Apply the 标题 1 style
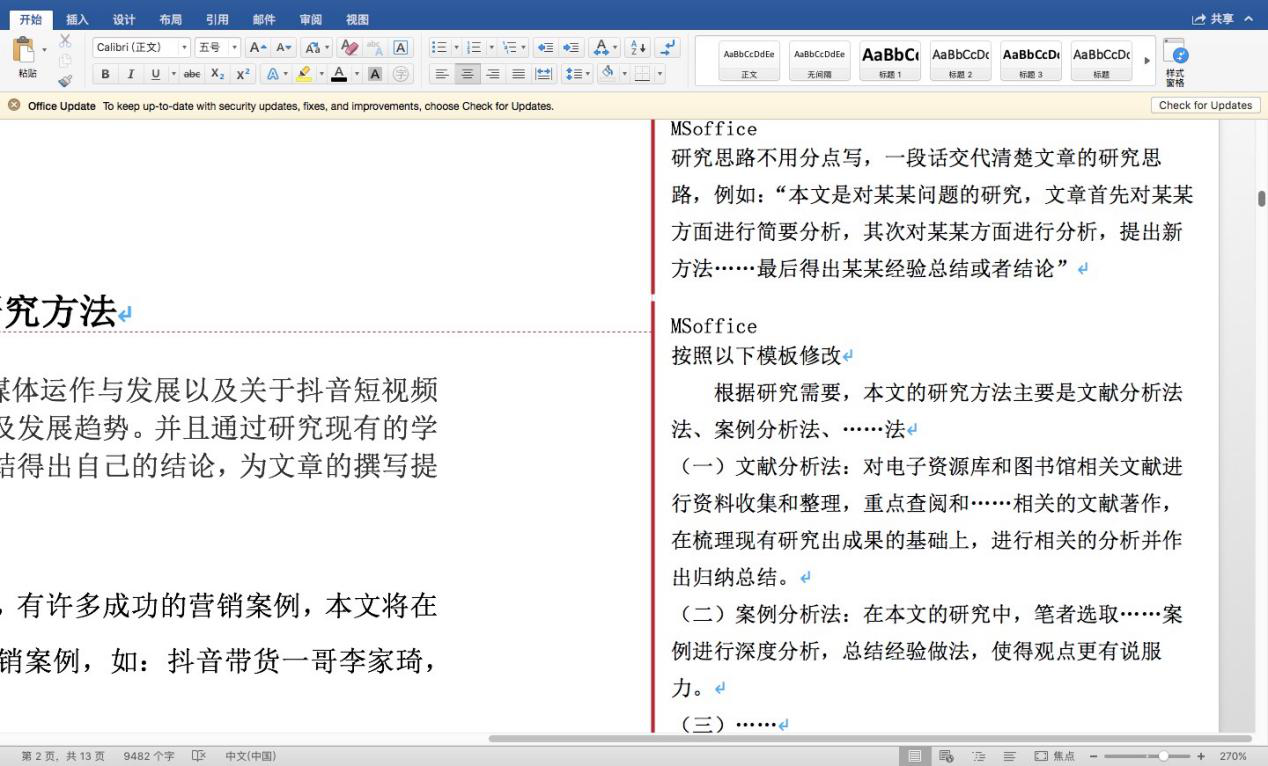Image resolution: width=1268 pixels, height=766 pixels. click(890, 62)
